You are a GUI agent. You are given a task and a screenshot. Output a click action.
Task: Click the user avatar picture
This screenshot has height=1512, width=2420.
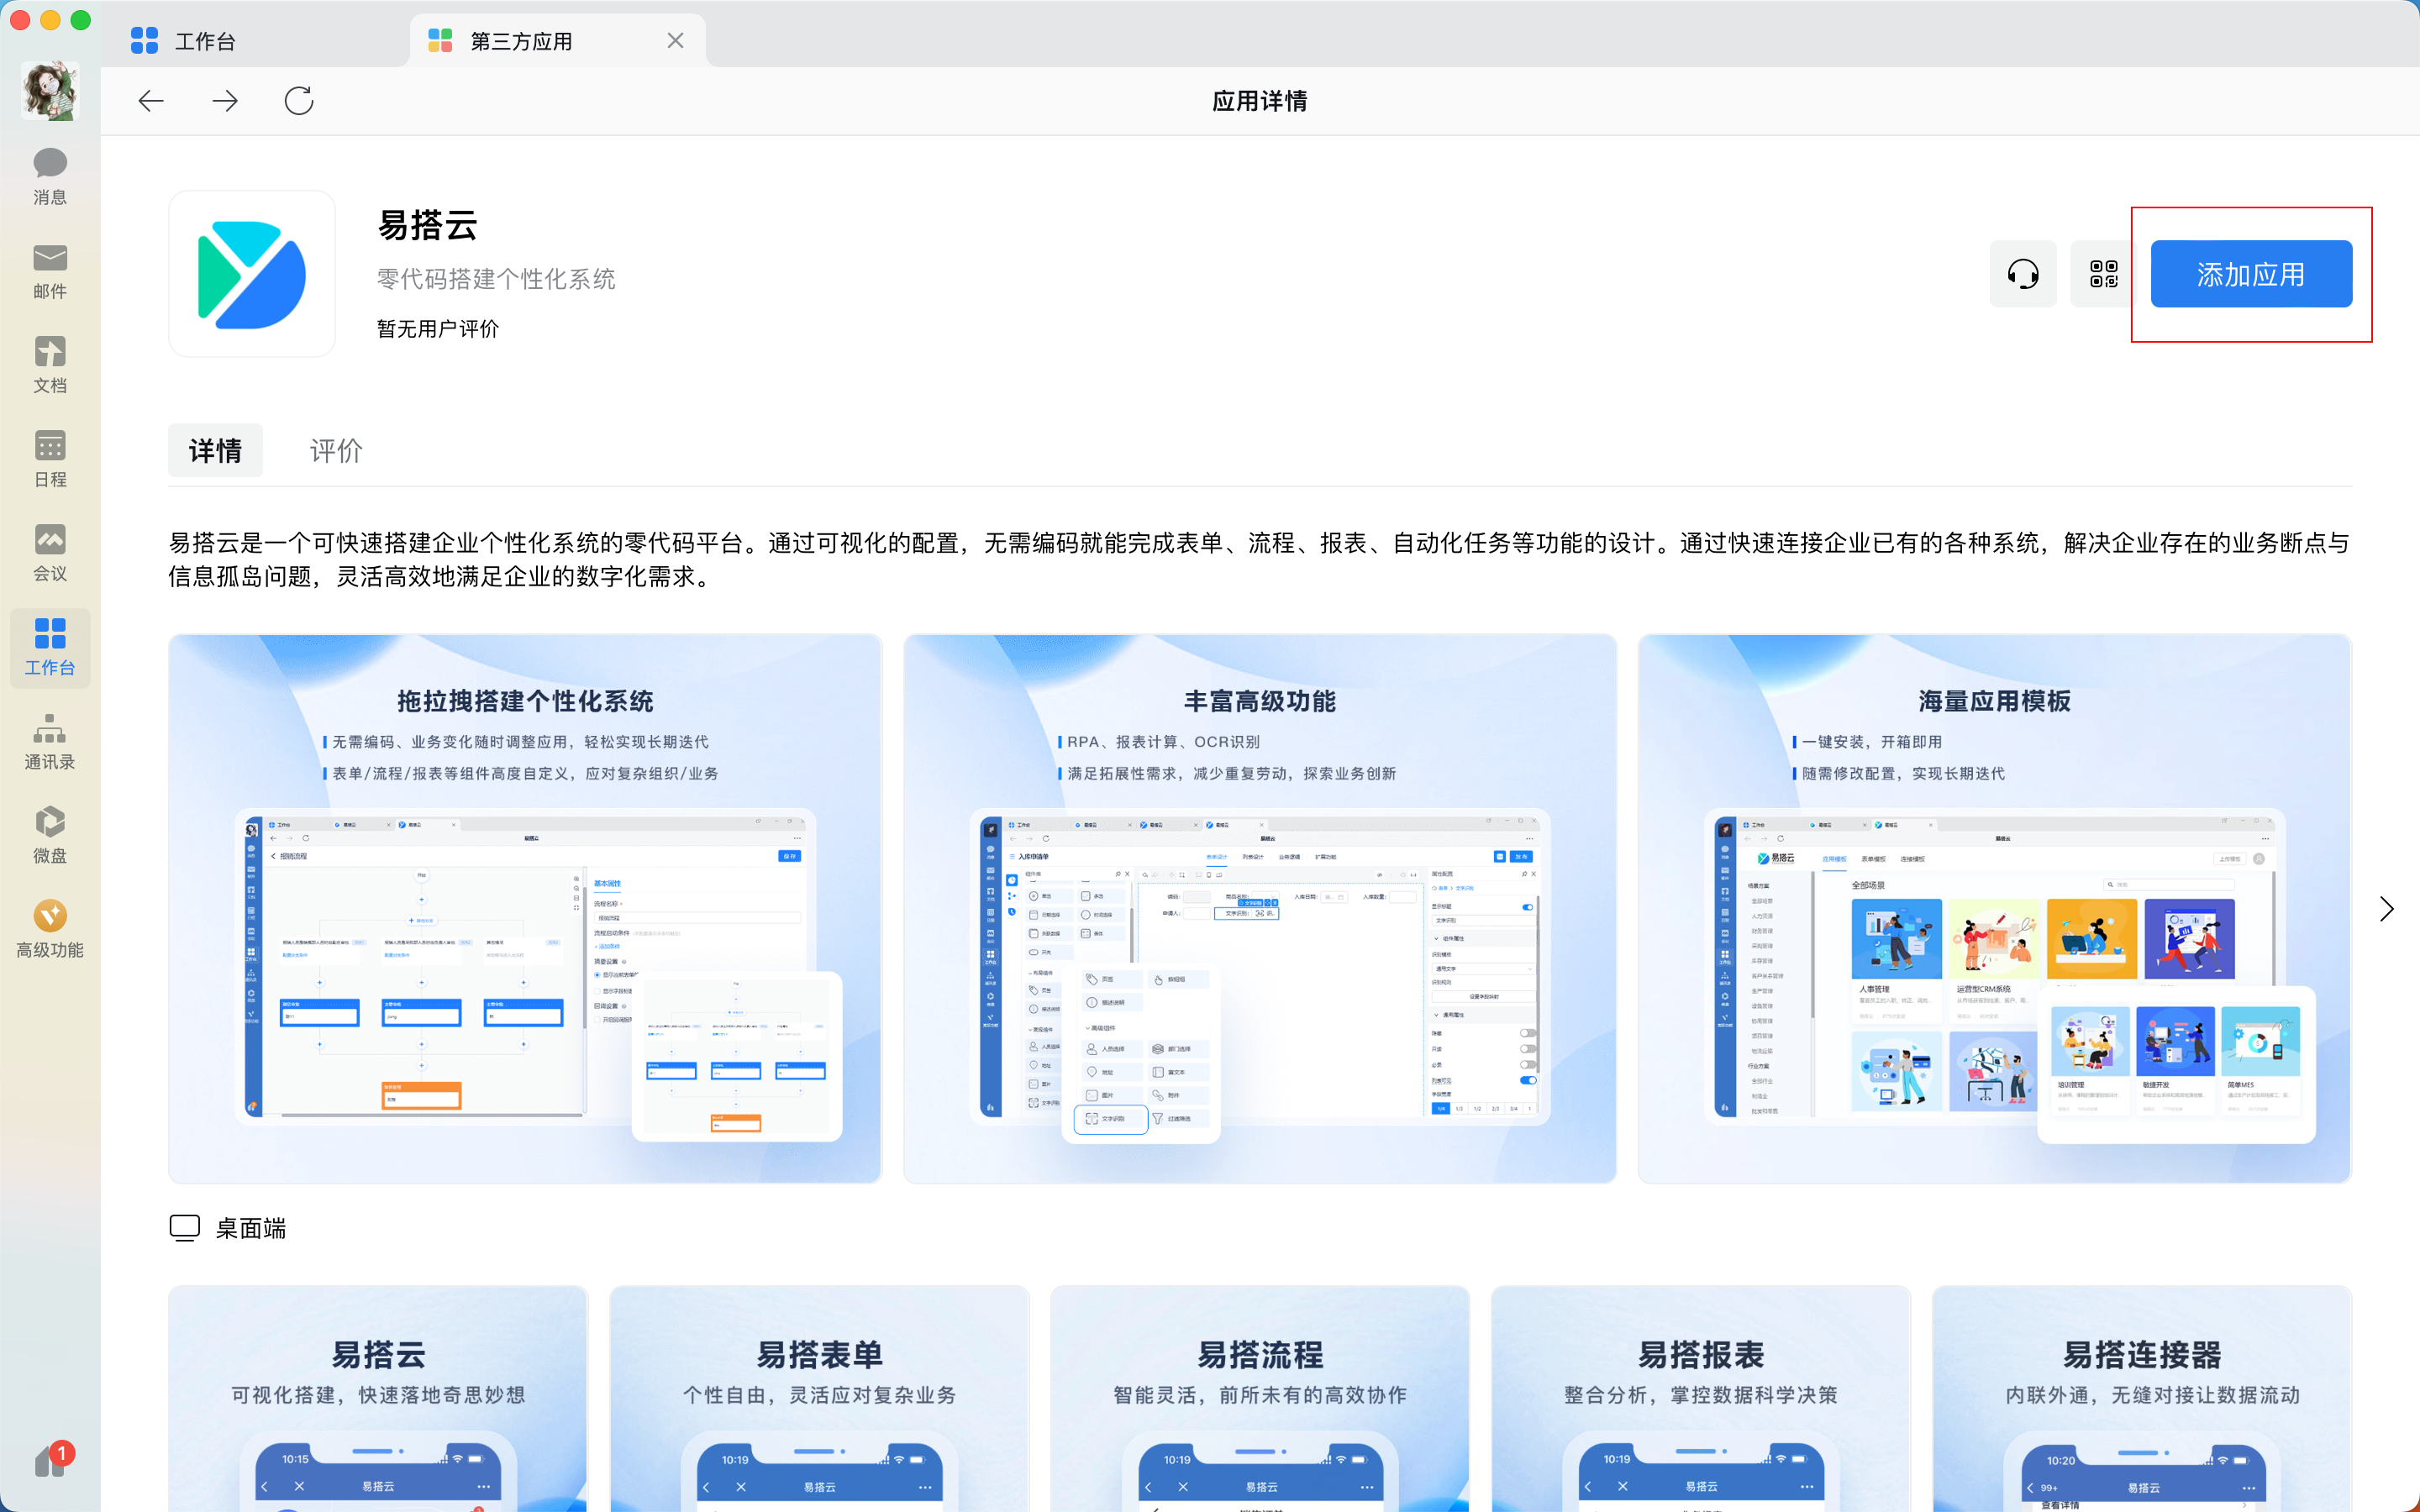50,91
